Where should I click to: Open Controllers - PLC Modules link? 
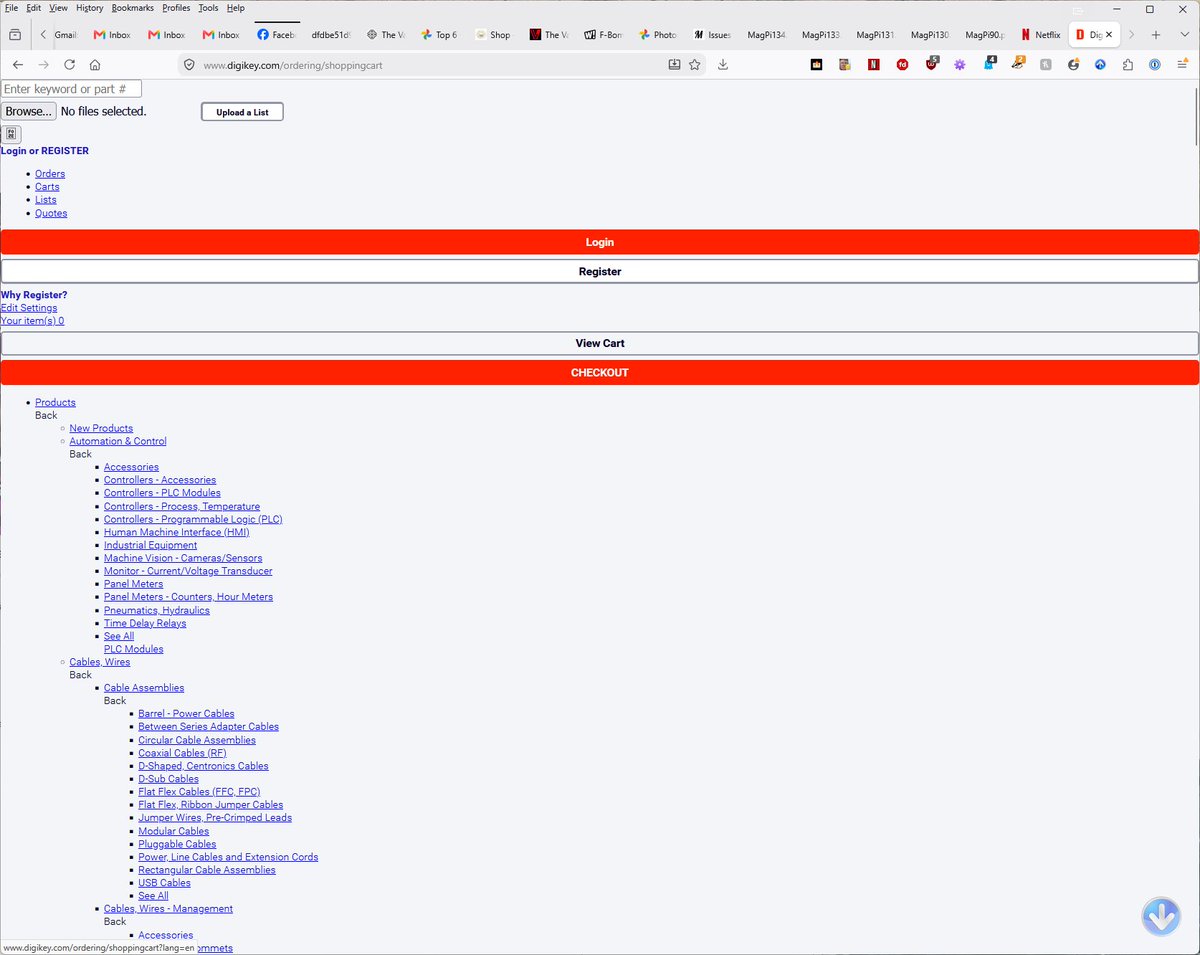[x=162, y=493]
